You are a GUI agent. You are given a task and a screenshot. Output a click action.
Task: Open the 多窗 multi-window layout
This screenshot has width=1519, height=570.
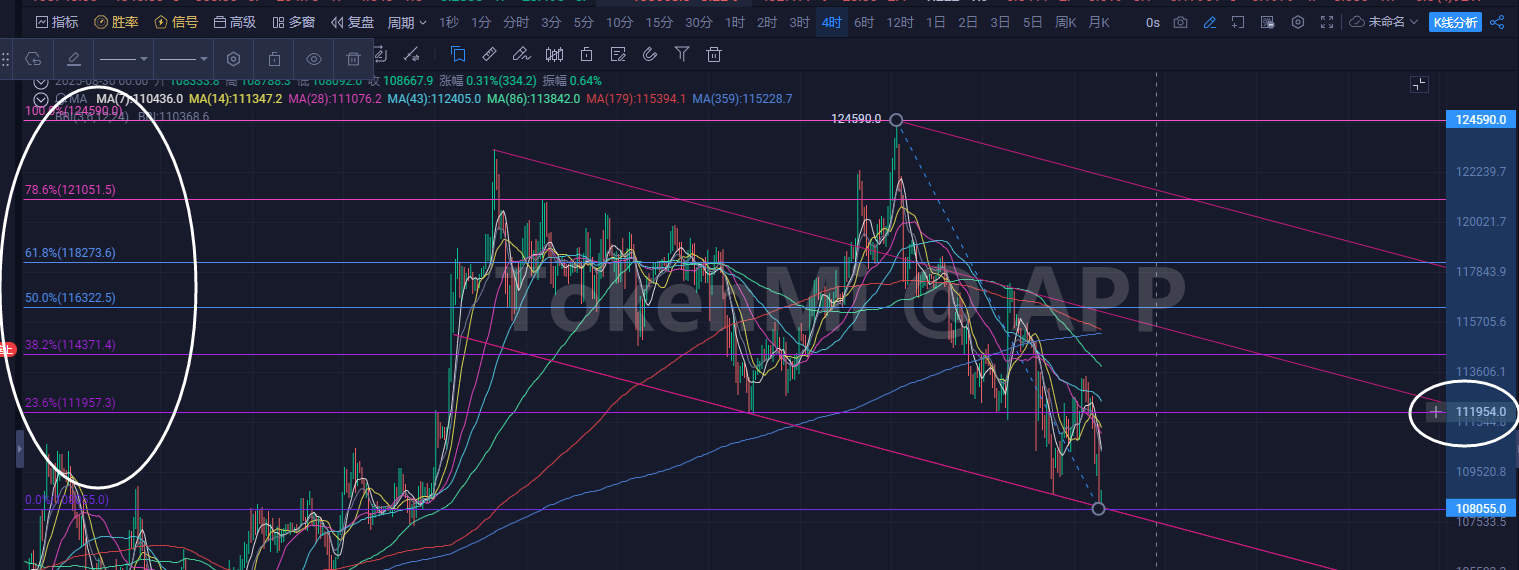click(x=294, y=22)
